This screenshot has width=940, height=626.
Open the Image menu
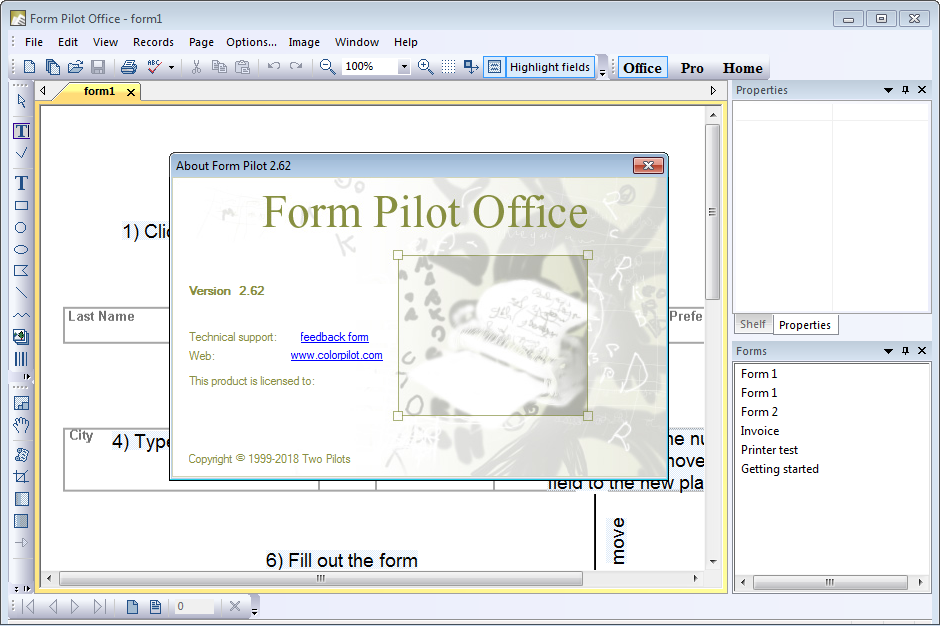[304, 42]
